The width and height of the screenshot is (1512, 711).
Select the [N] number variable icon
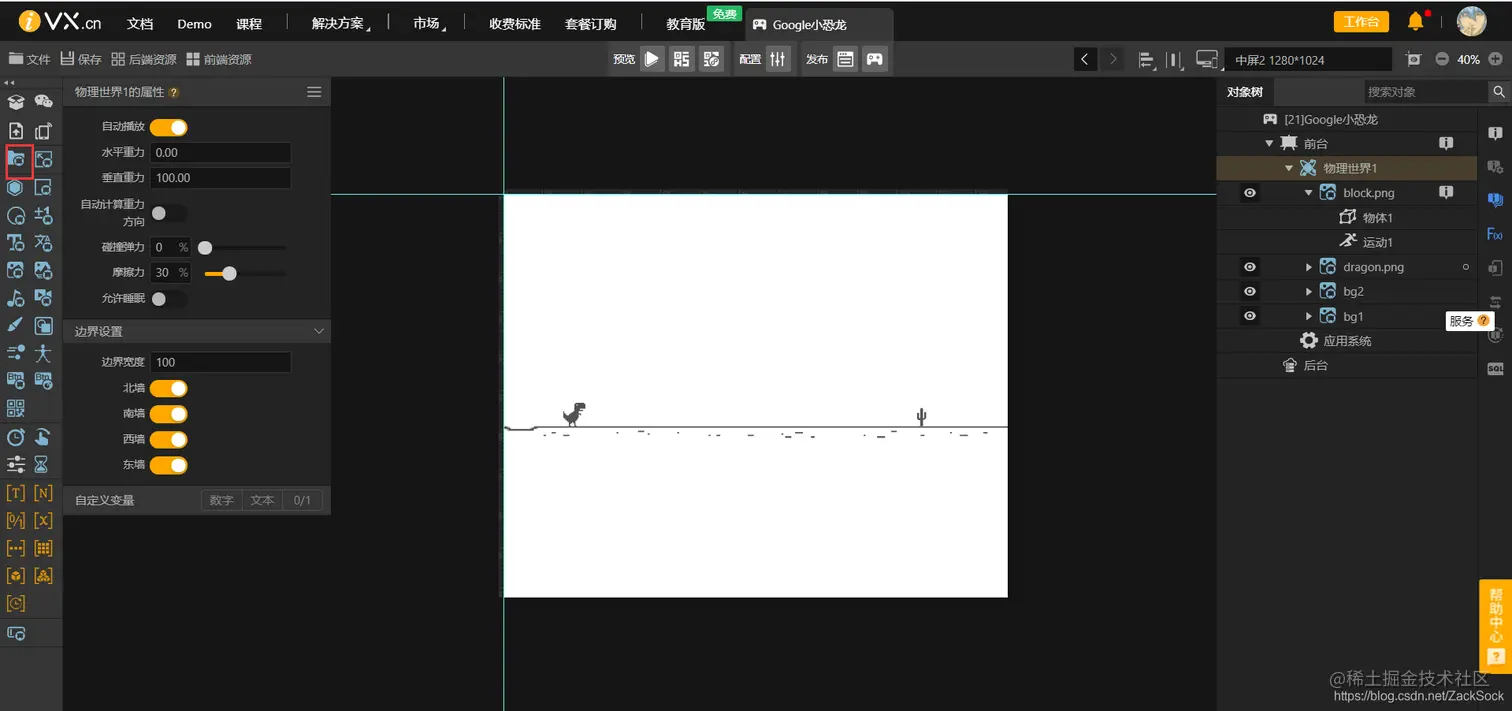43,493
